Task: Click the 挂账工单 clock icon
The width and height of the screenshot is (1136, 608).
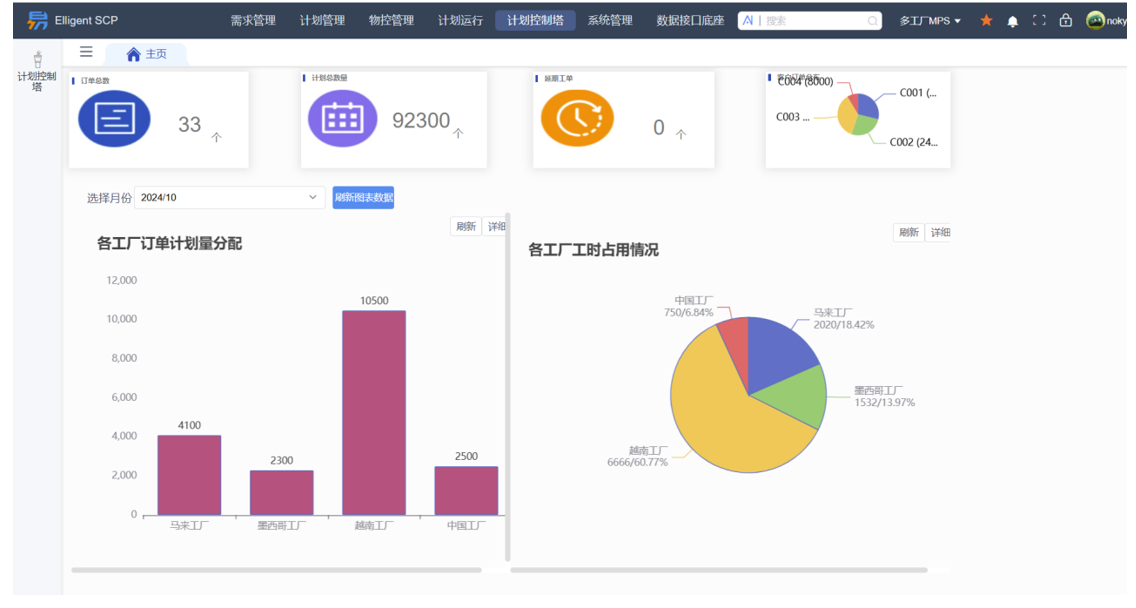Action: [x=578, y=117]
